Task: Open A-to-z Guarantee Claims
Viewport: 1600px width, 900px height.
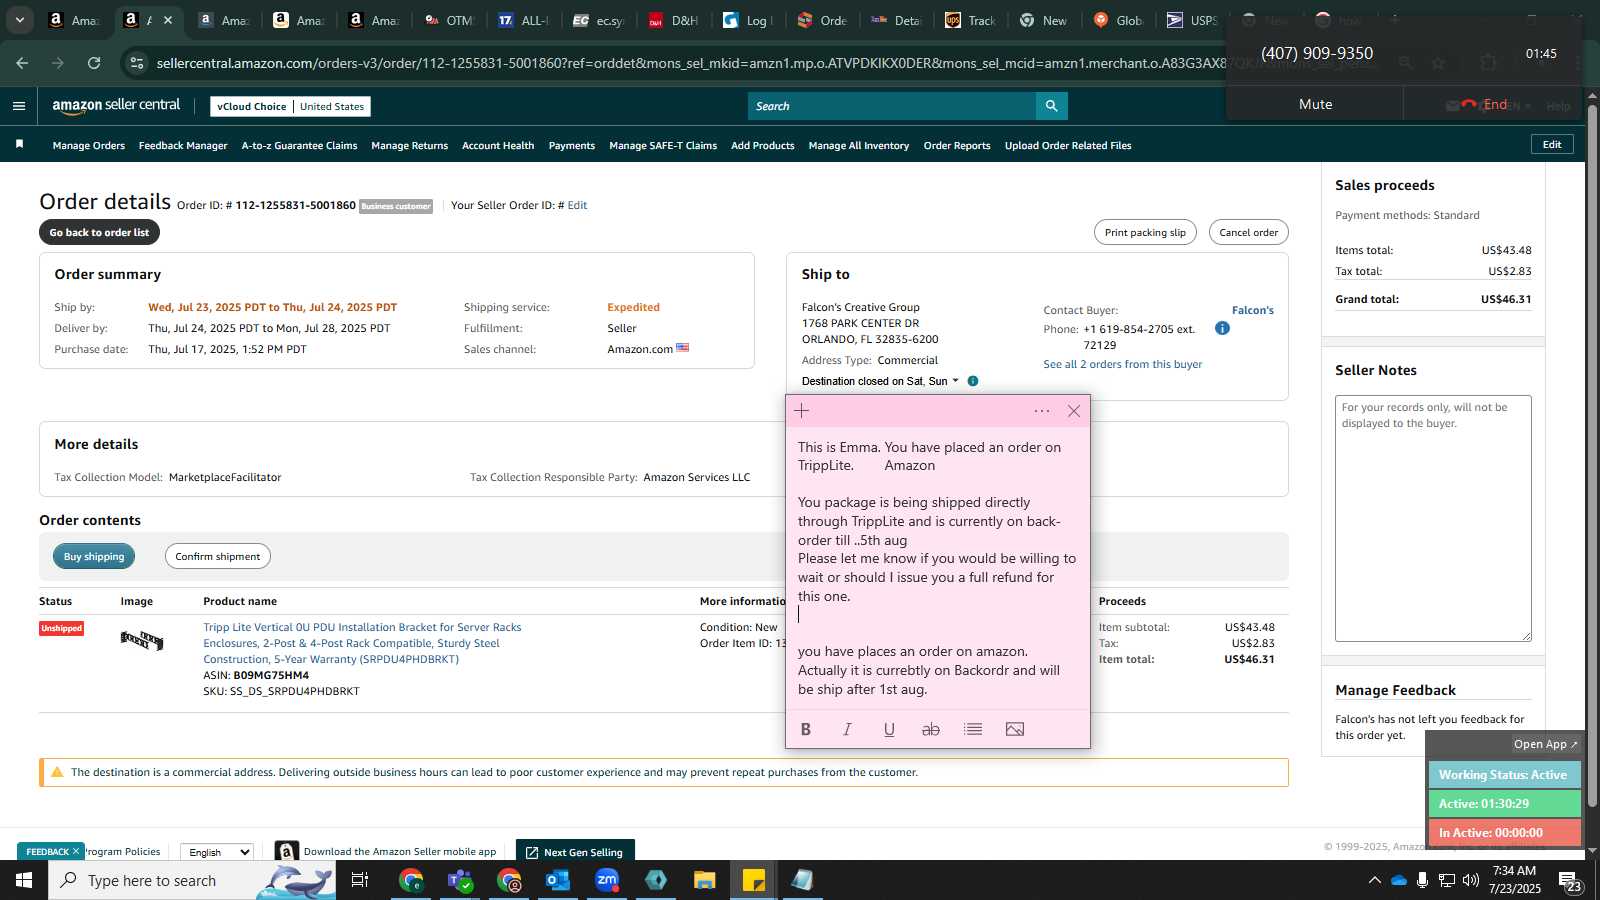Action: (299, 146)
